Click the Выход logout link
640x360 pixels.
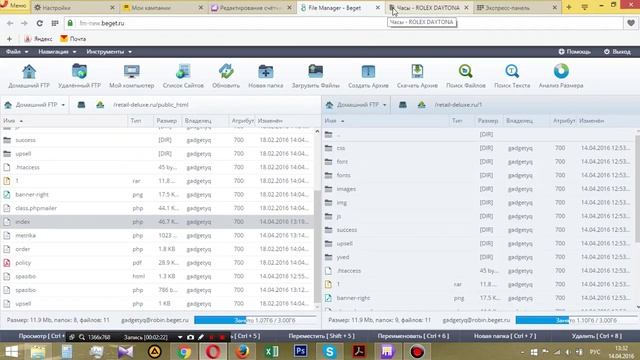point(617,52)
